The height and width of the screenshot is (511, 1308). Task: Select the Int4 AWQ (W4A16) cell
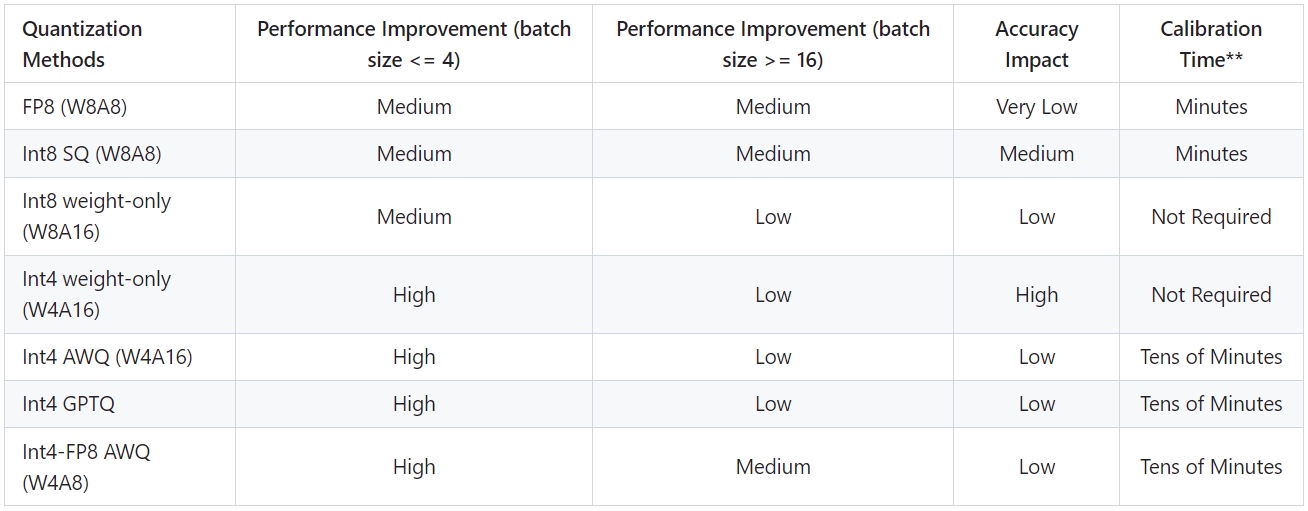107,357
